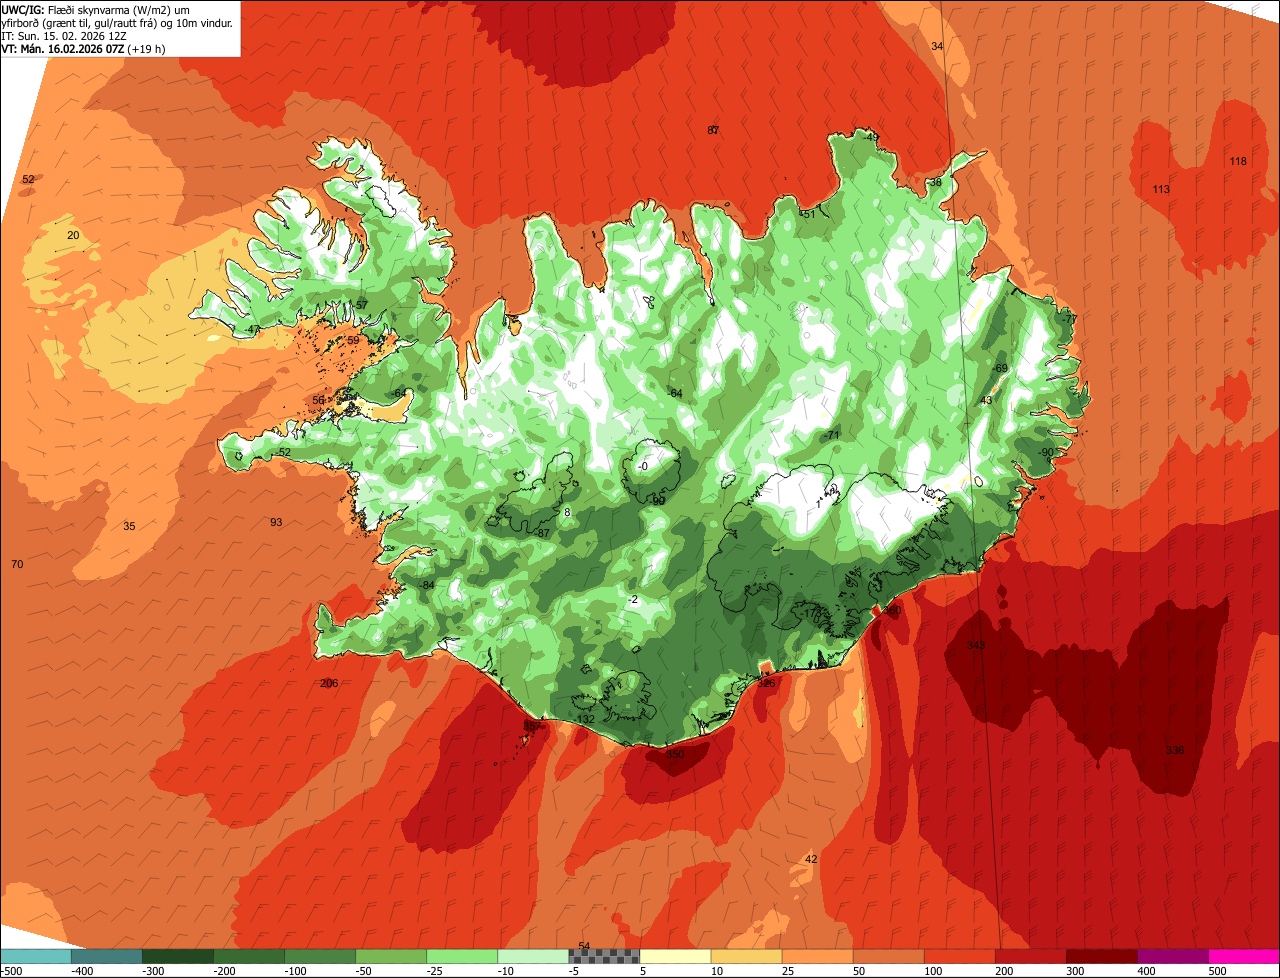The height and width of the screenshot is (978, 1280).
Task: Choose the -50 to -25 green legend swatch
Action: tap(391, 957)
